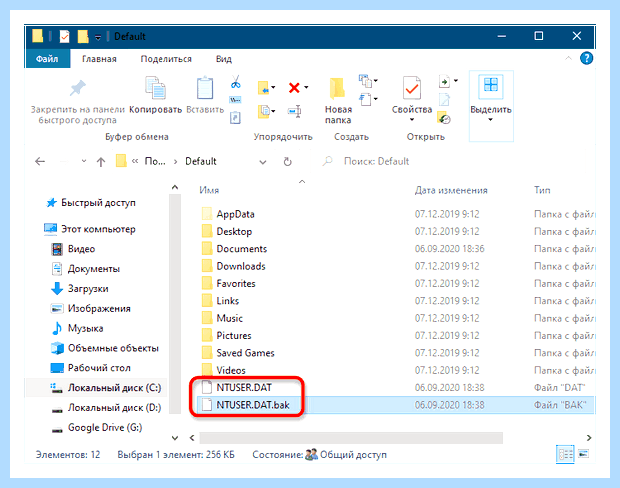Open the New item dropdown arrow
Image resolution: width=620 pixels, height=488 pixels.
pyautogui.click(x=376, y=81)
